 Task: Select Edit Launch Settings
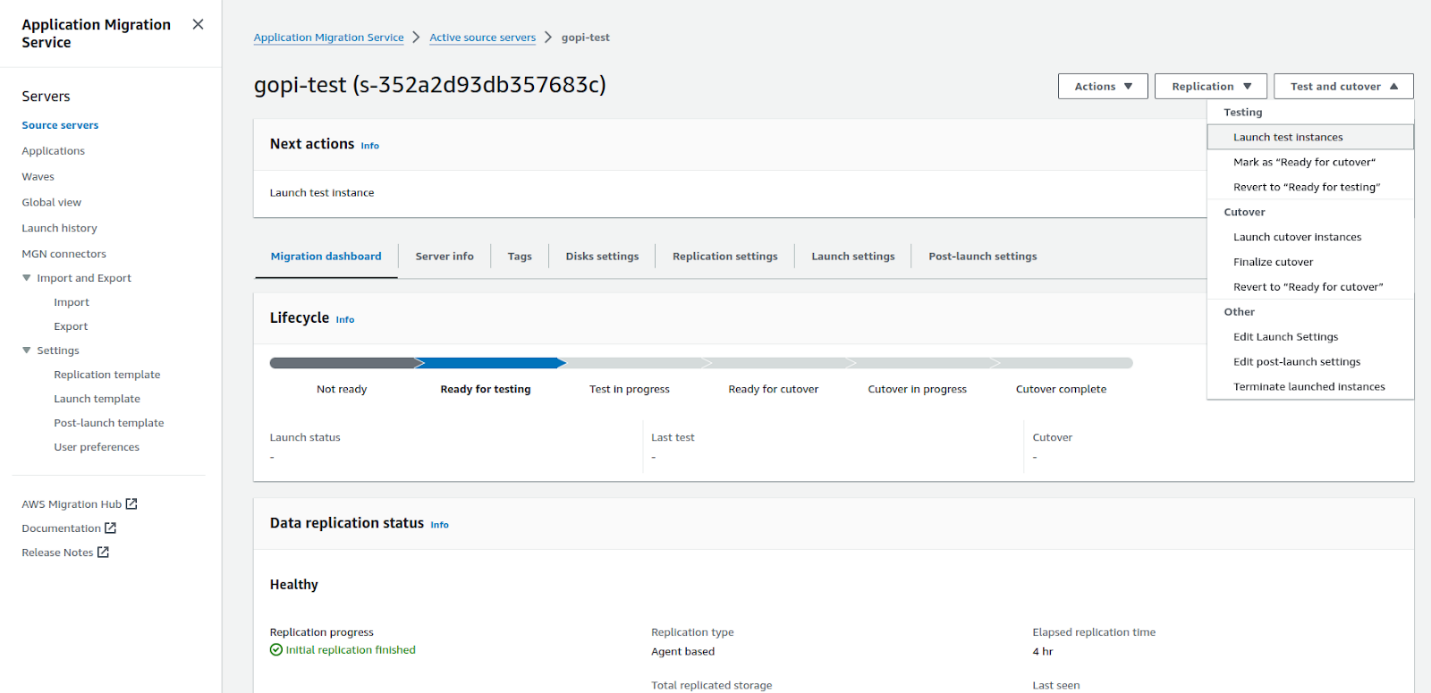1310,337
